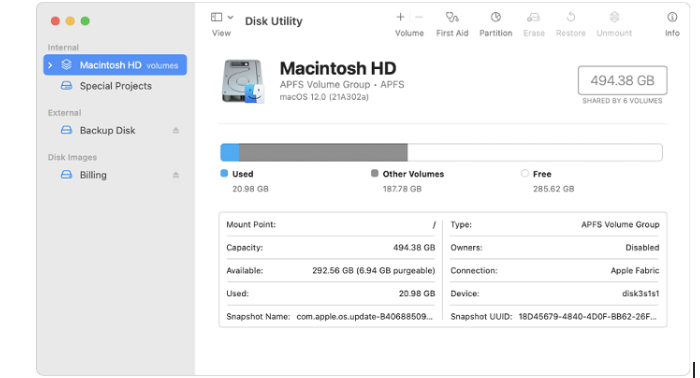Click the 187.78 GB Other Volumes value
Screen dimensions: 700x378
pos(402,189)
